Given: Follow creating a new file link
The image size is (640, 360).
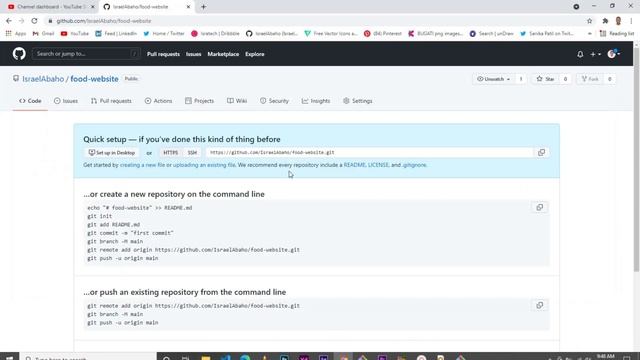Looking at the screenshot, I should coord(142,165).
